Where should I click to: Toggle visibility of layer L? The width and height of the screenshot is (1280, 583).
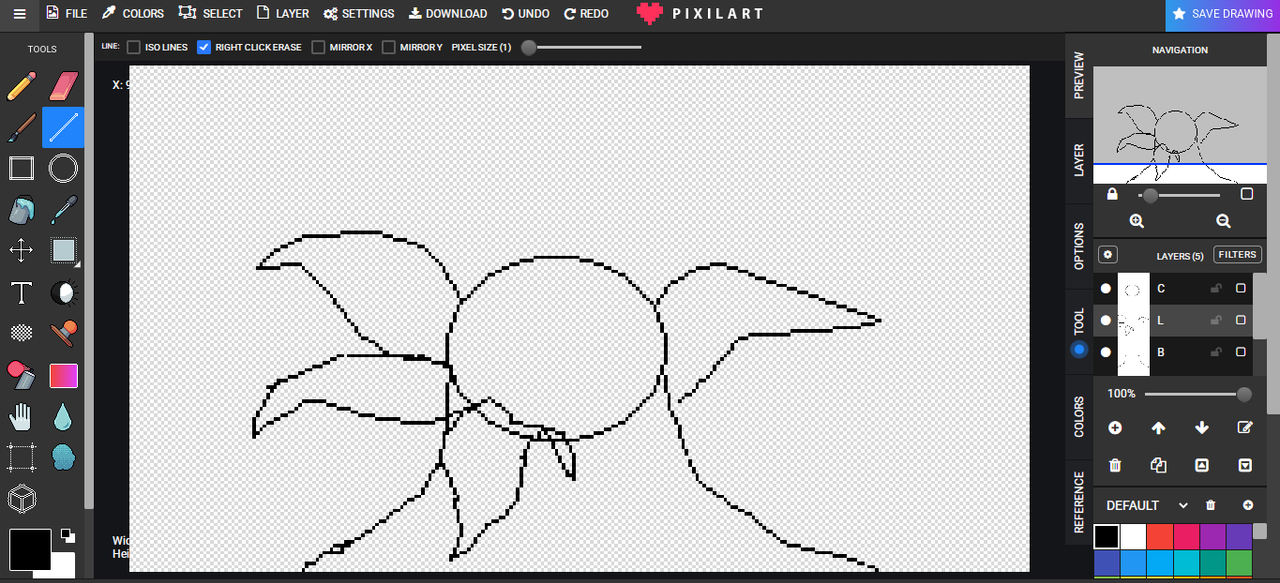[1105, 320]
